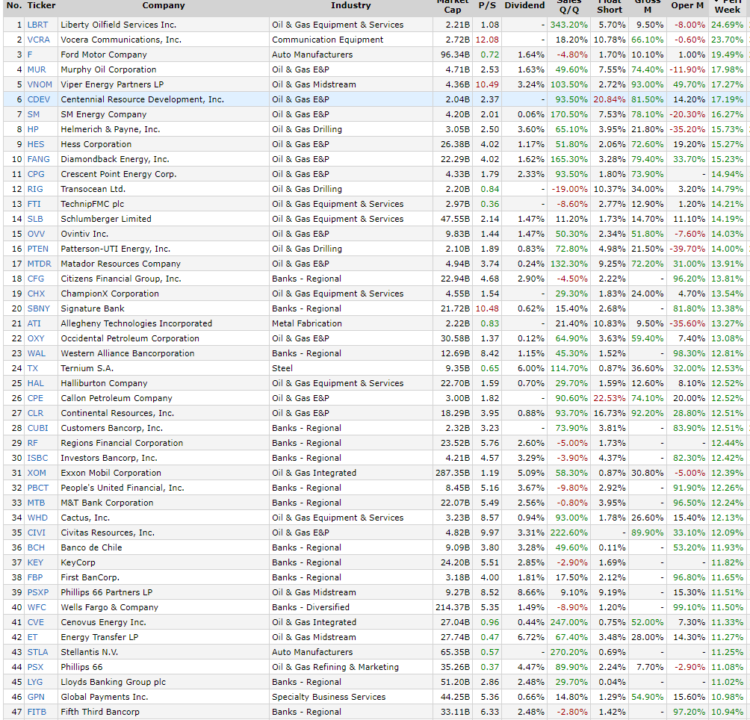Open the WAL ticker link
The height and width of the screenshot is (720, 750).
click(36, 353)
